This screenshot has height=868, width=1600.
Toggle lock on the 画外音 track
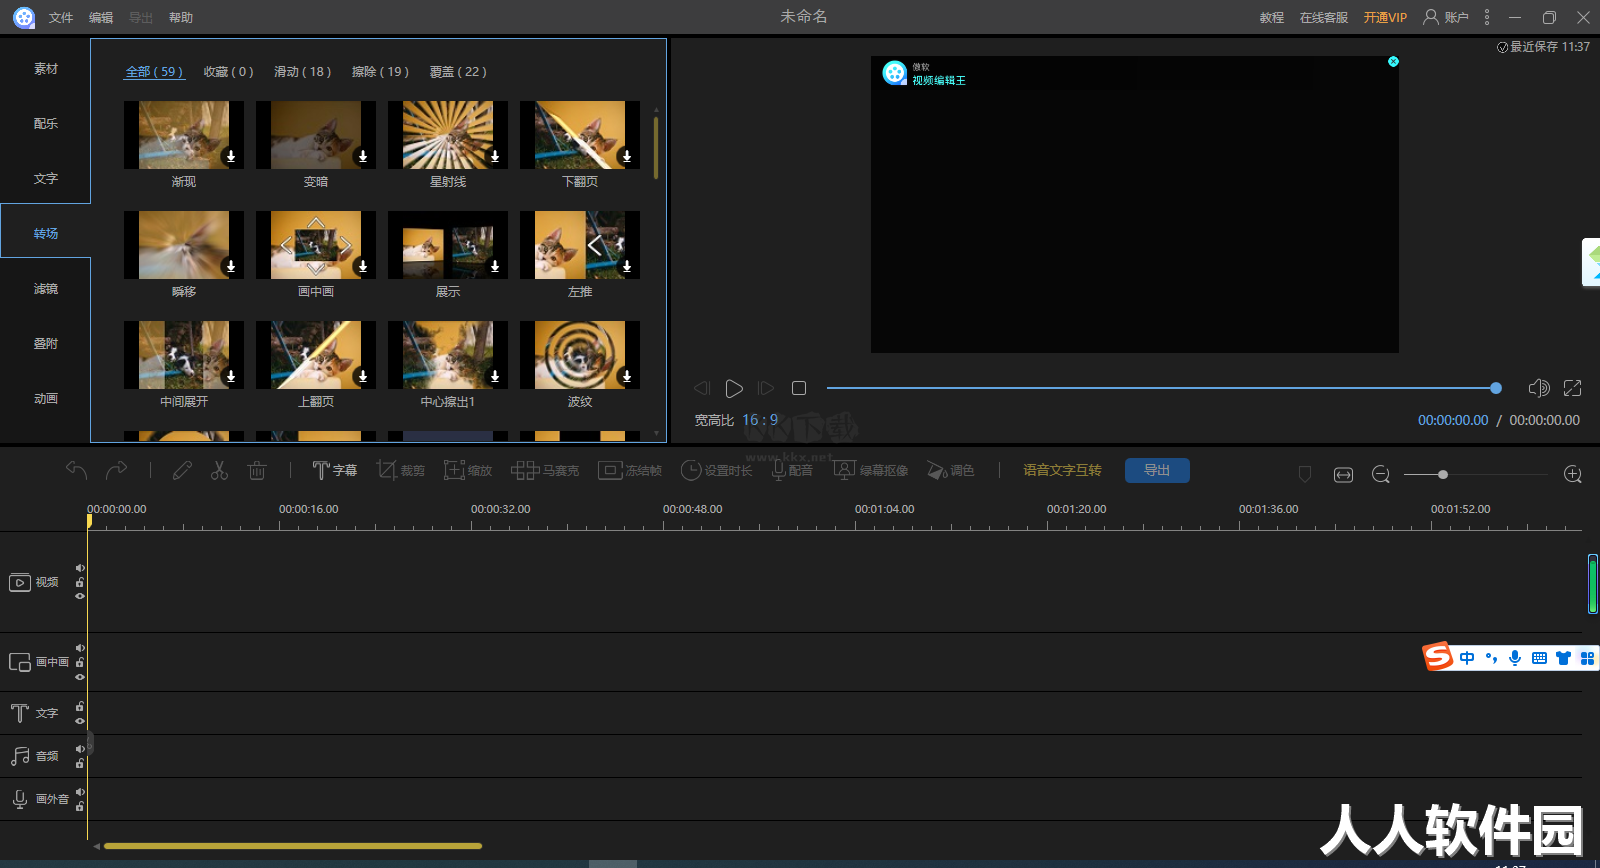coord(80,806)
